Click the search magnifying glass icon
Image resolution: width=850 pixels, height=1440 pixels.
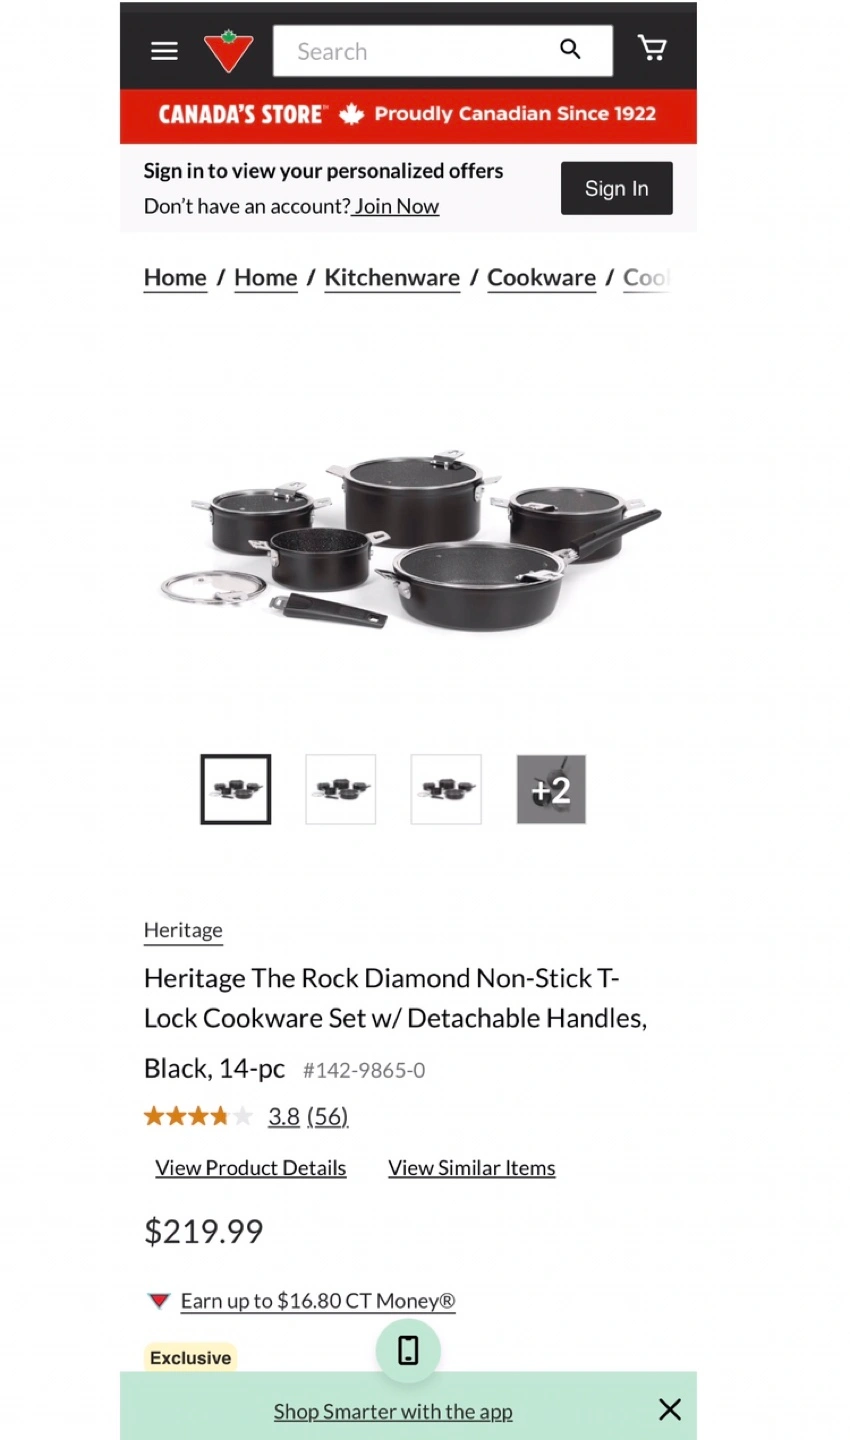coord(570,49)
